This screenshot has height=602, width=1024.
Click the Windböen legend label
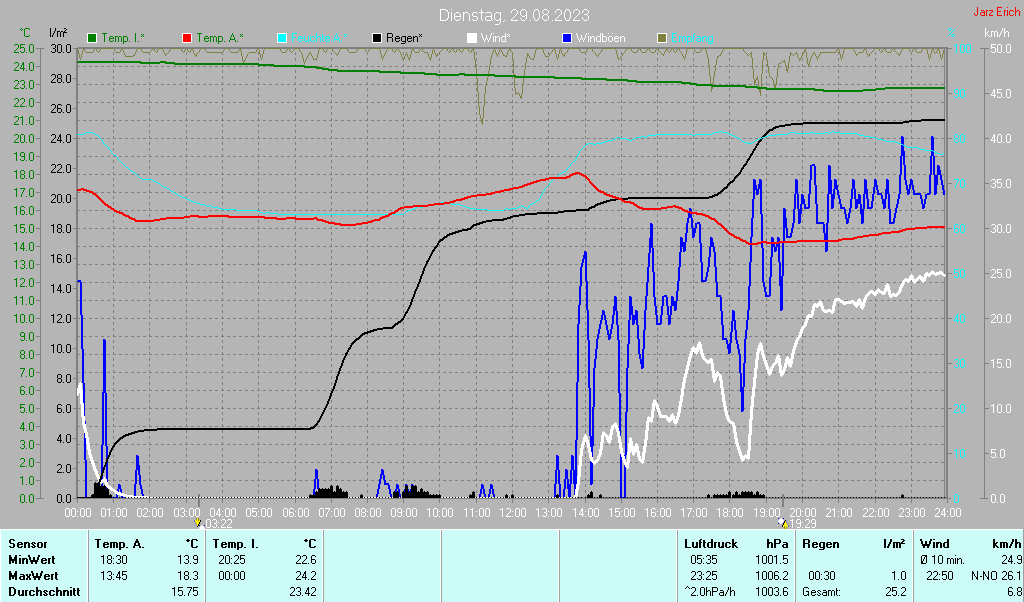click(x=600, y=39)
